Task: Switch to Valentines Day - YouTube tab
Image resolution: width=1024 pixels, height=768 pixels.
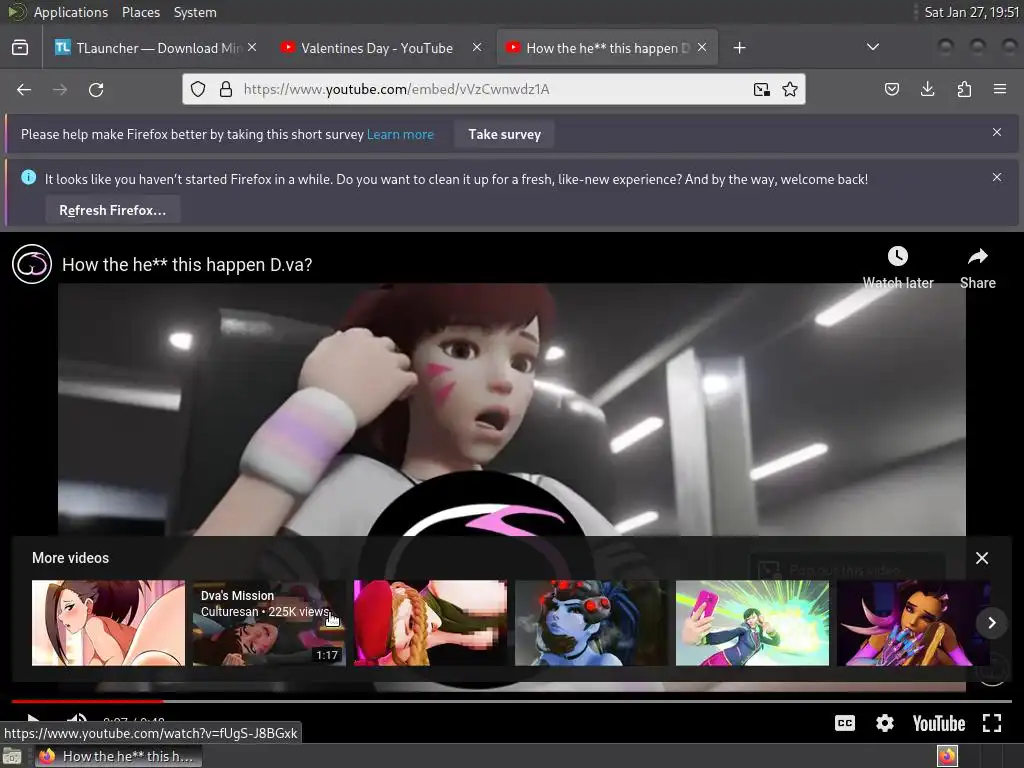Action: coord(377,48)
